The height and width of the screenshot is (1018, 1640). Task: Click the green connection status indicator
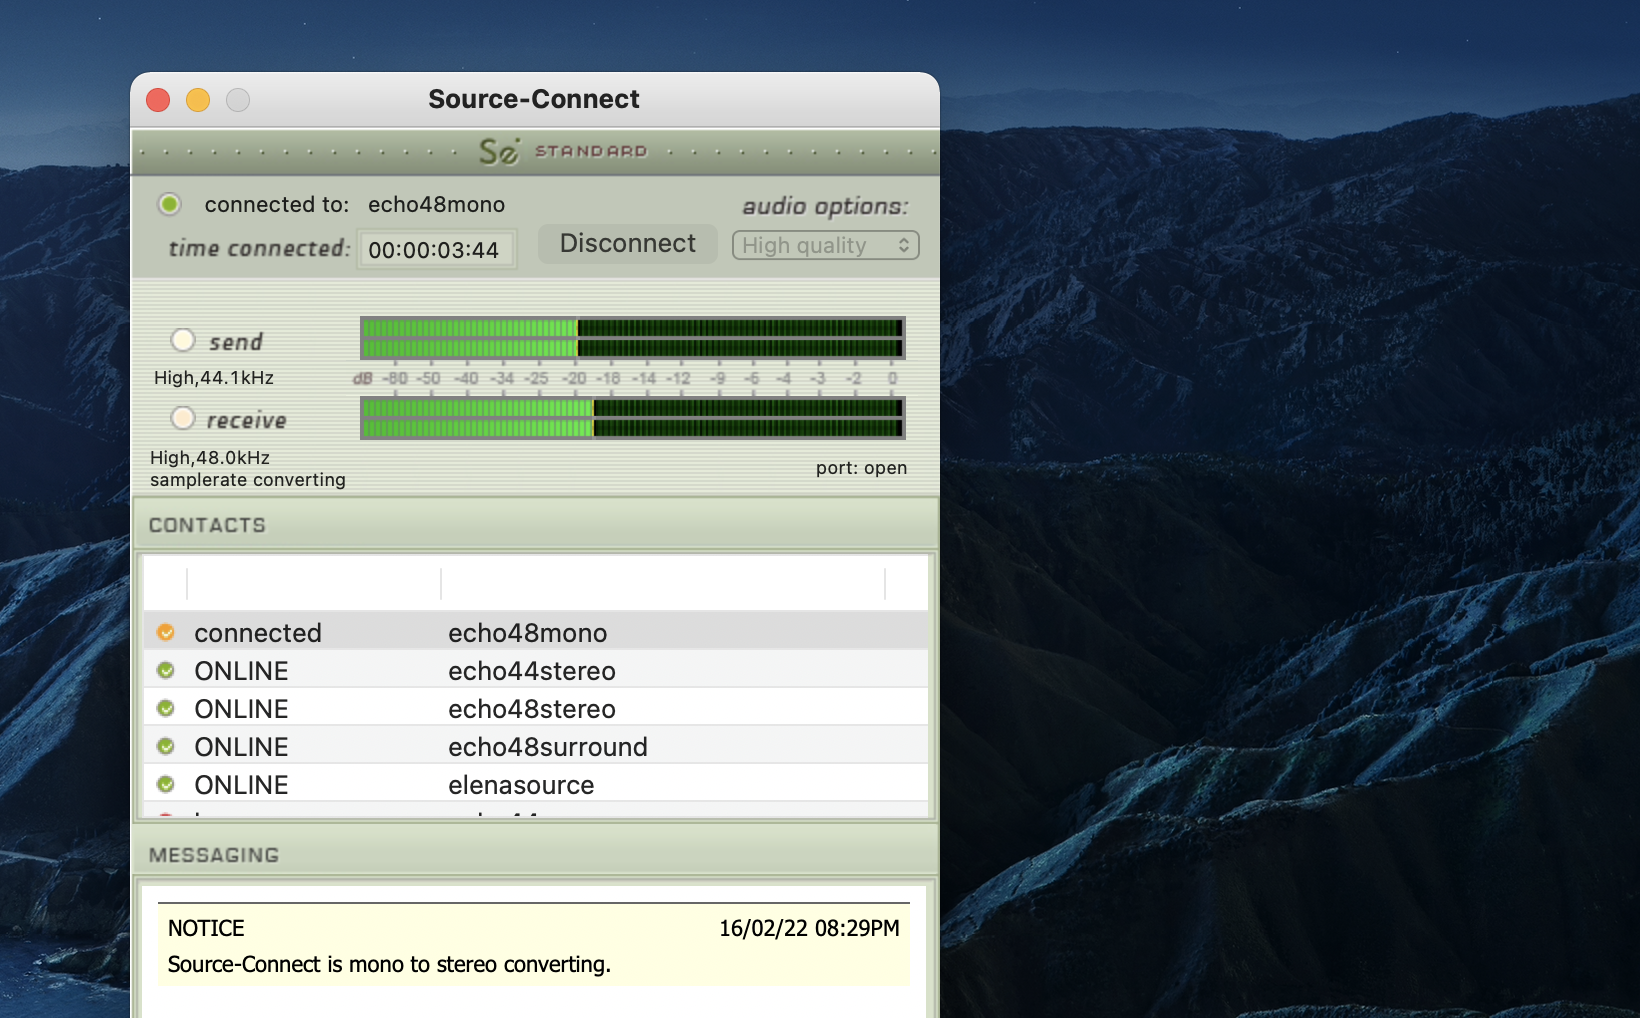170,205
